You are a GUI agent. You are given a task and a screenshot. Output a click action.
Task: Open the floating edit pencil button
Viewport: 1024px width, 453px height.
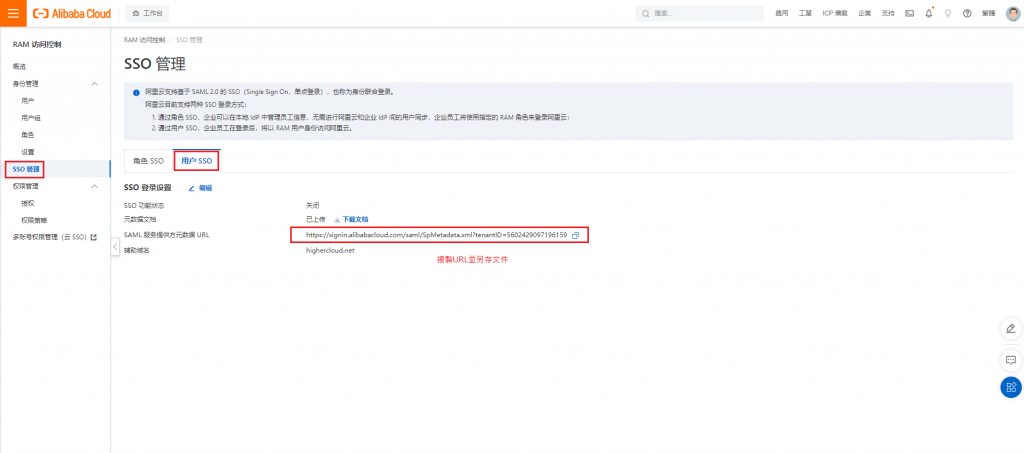pyautogui.click(x=1011, y=328)
